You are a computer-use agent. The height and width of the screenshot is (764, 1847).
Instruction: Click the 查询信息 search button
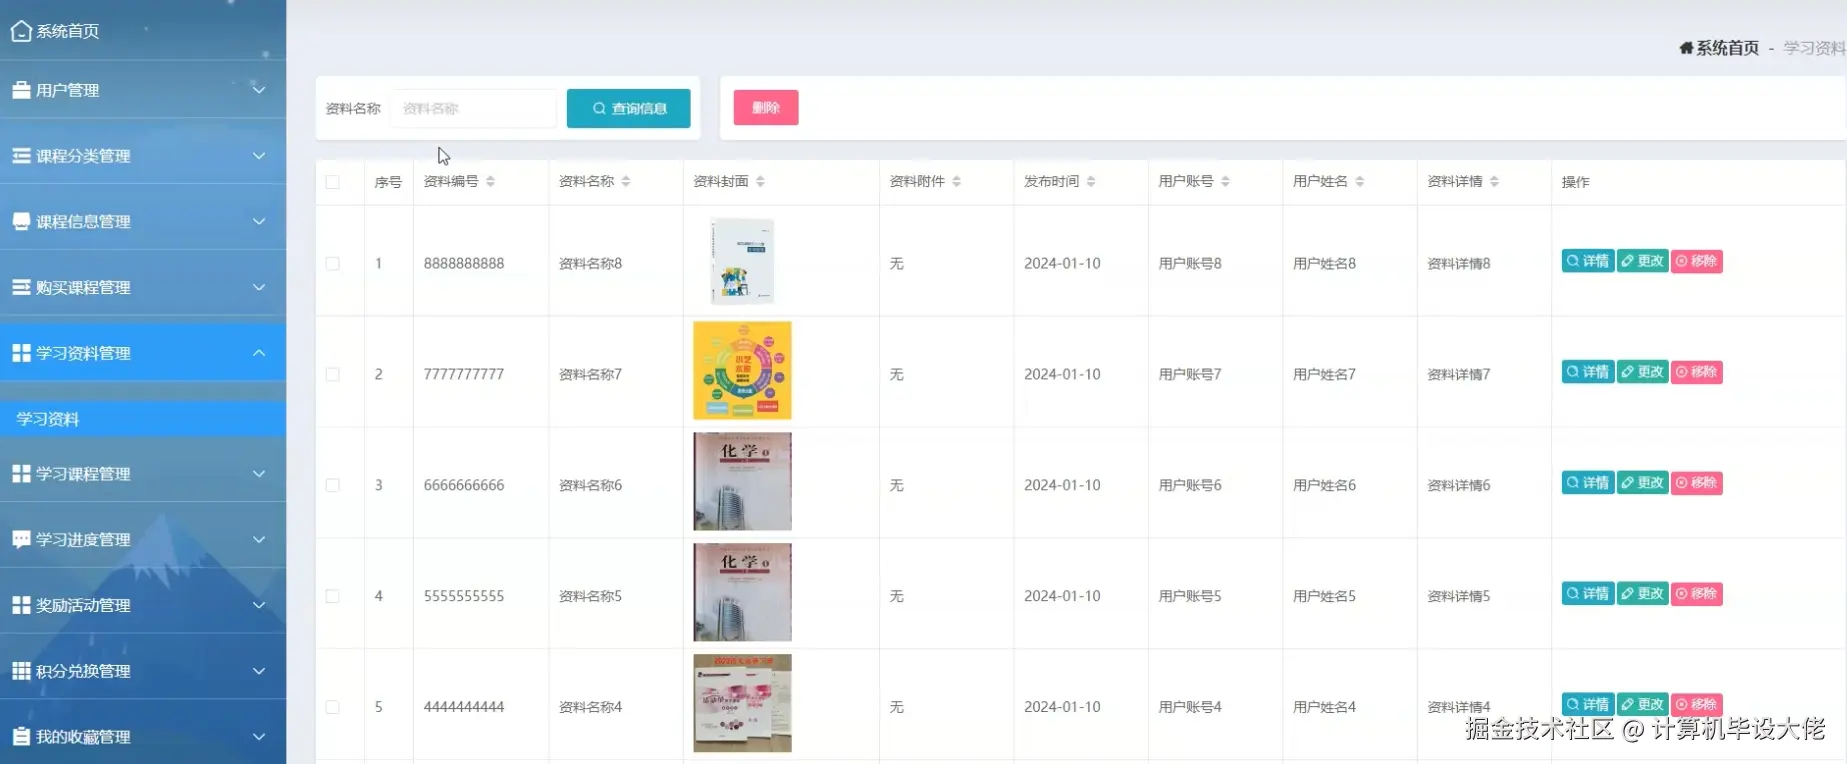[x=628, y=108]
